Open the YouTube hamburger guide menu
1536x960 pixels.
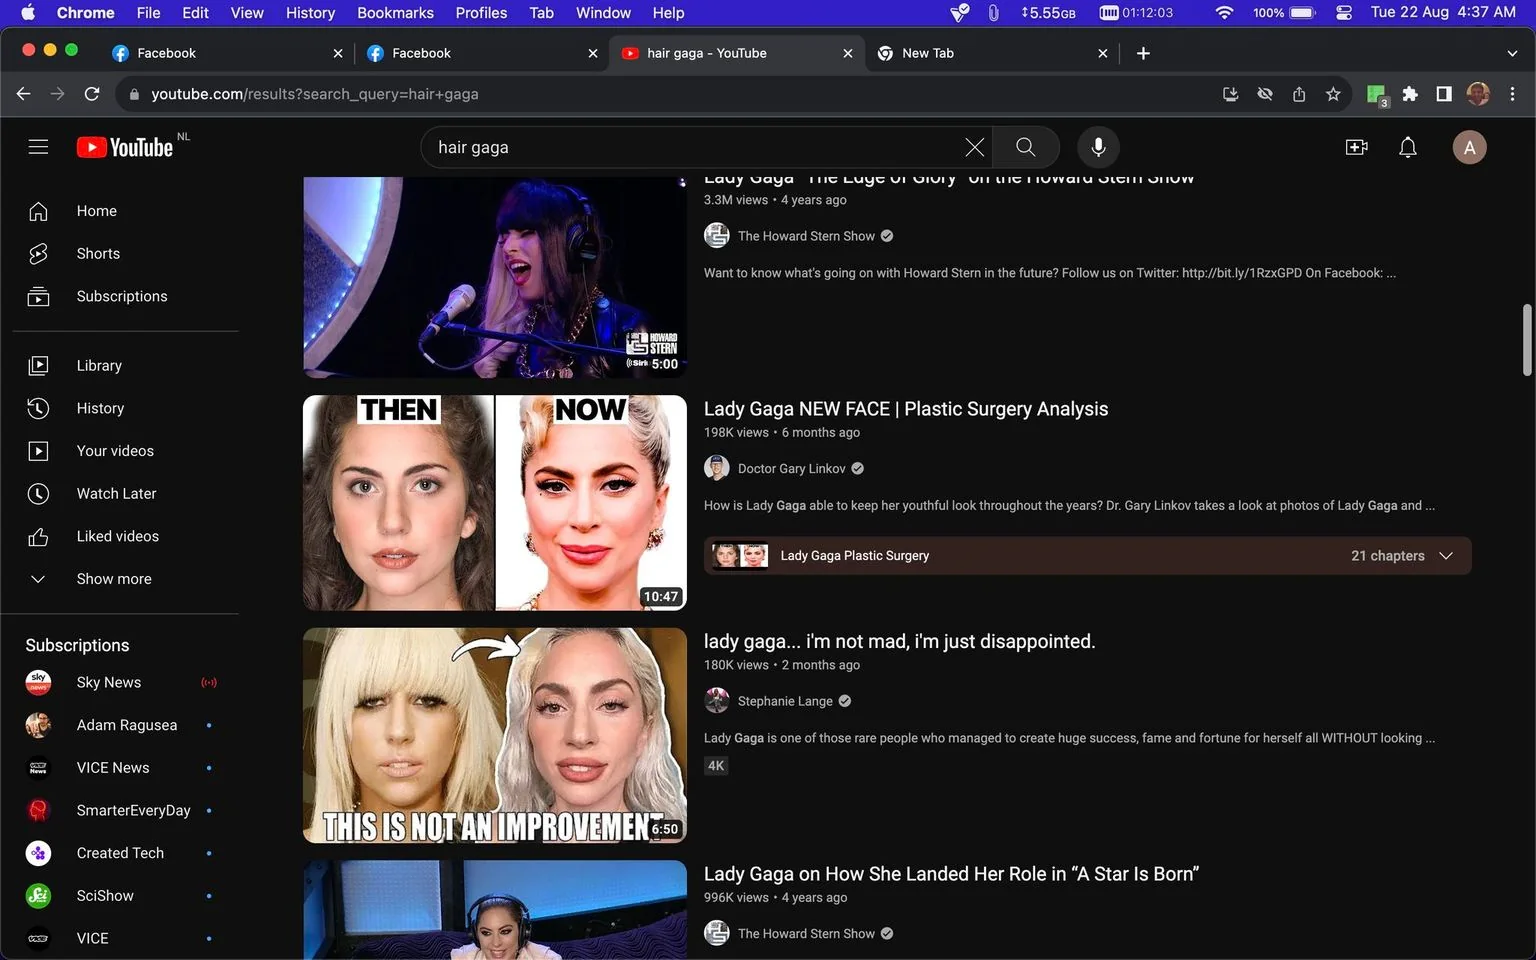(x=38, y=147)
